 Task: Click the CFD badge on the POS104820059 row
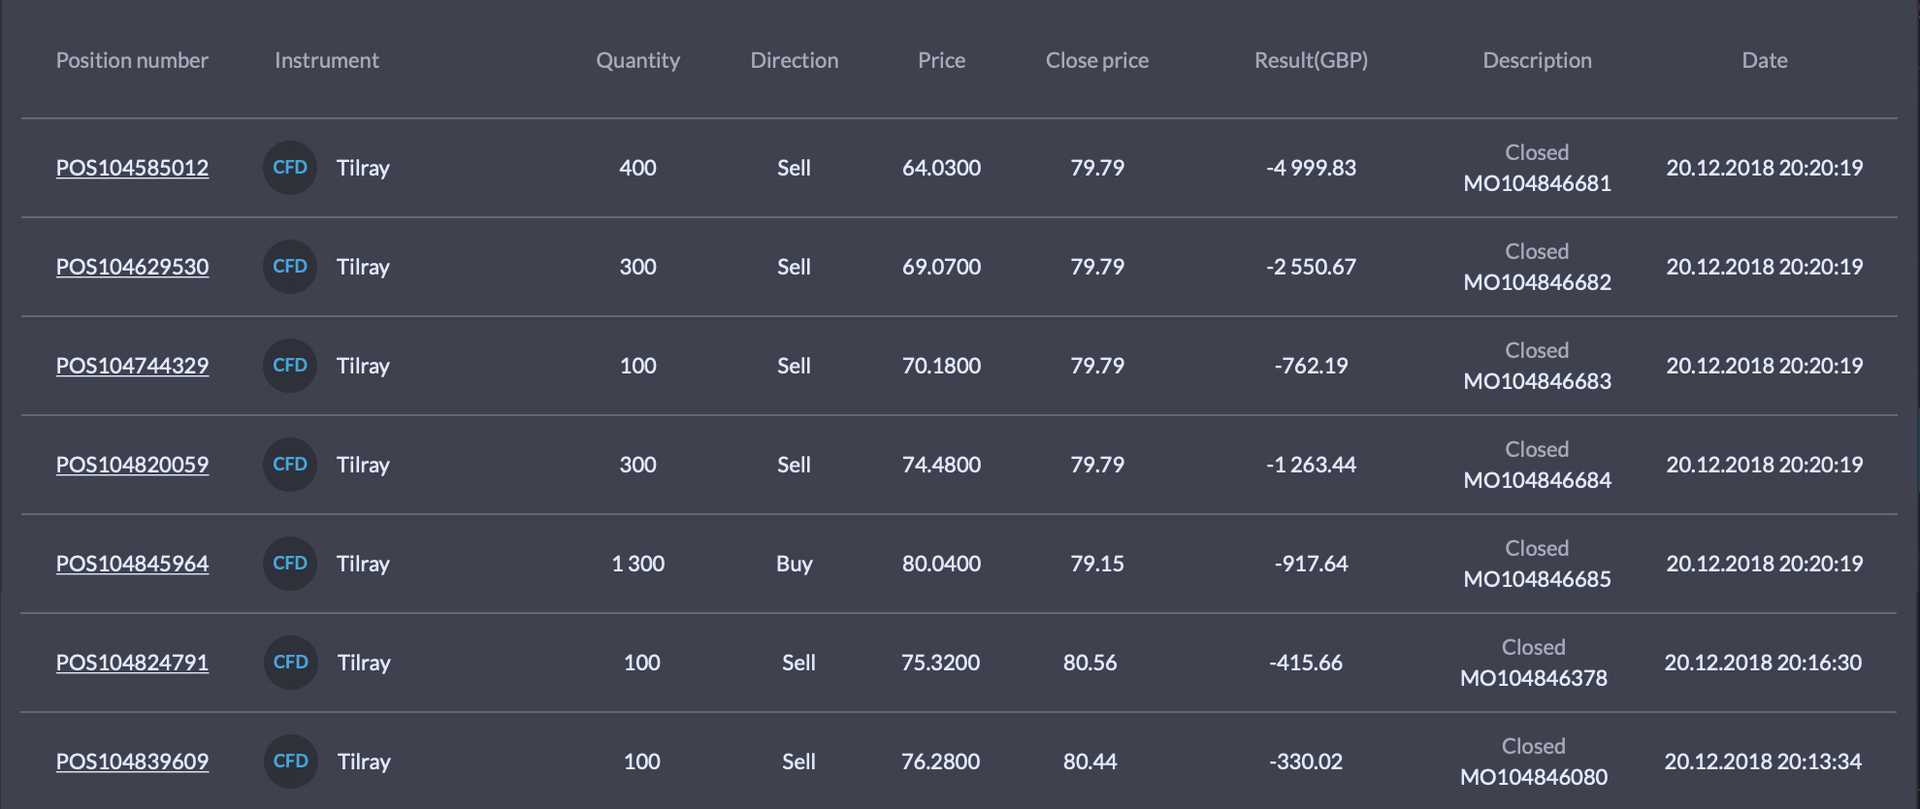pos(289,464)
